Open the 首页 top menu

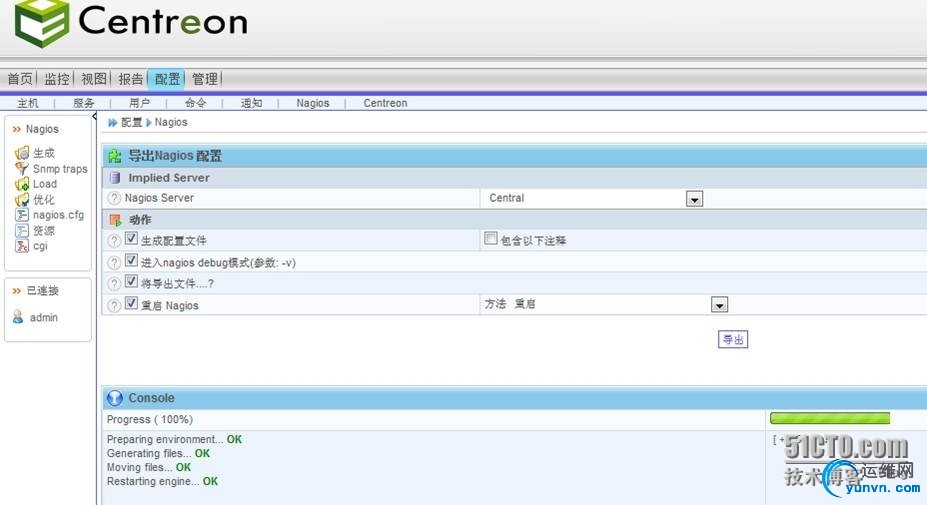point(20,79)
